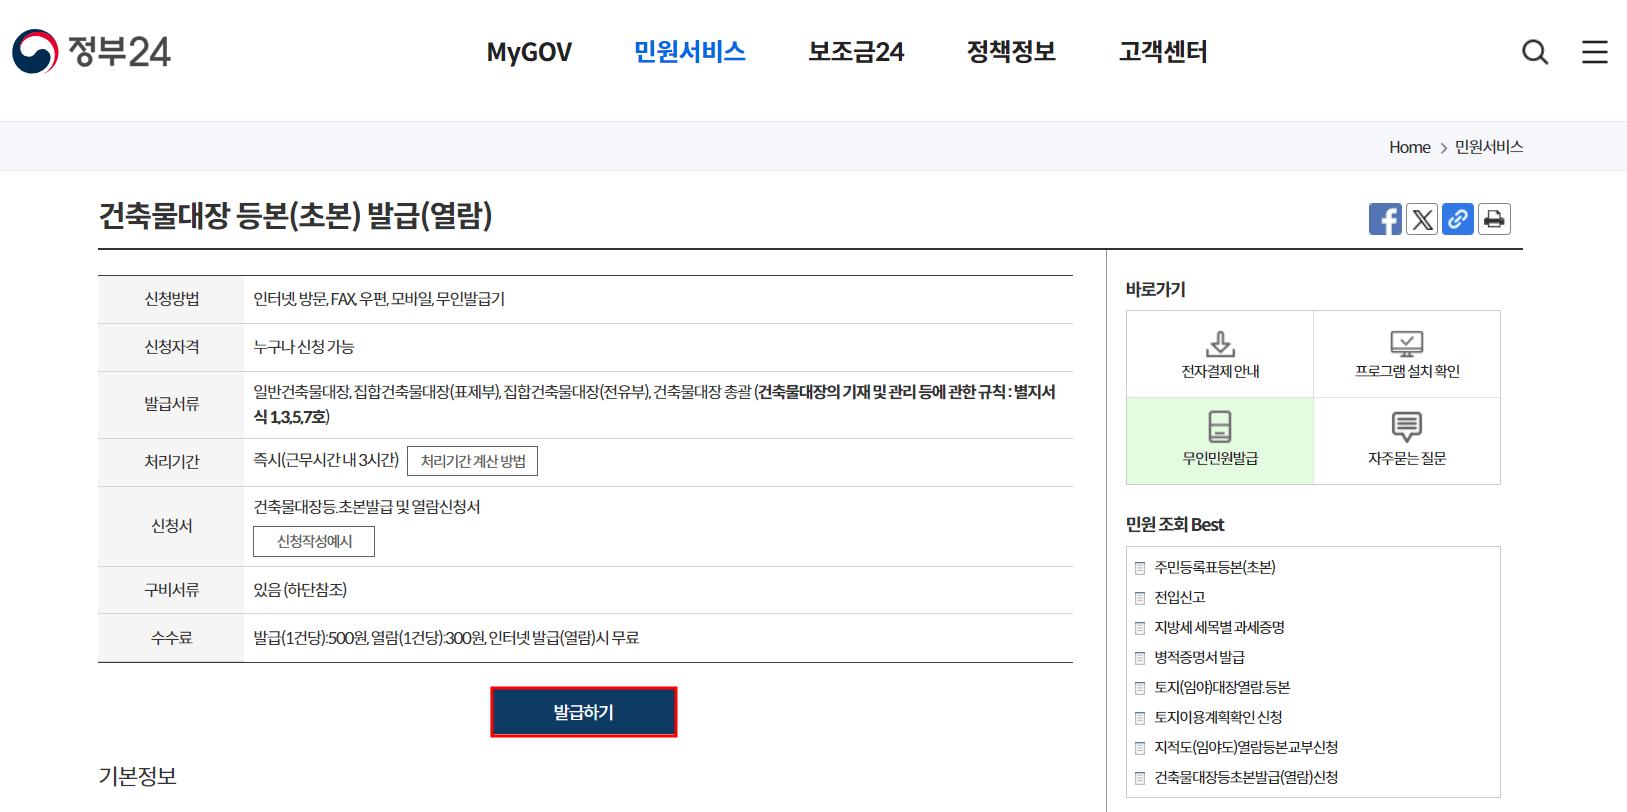Click the 누구나 신청 가능 text
Screen dimensions: 1627x812
303,347
